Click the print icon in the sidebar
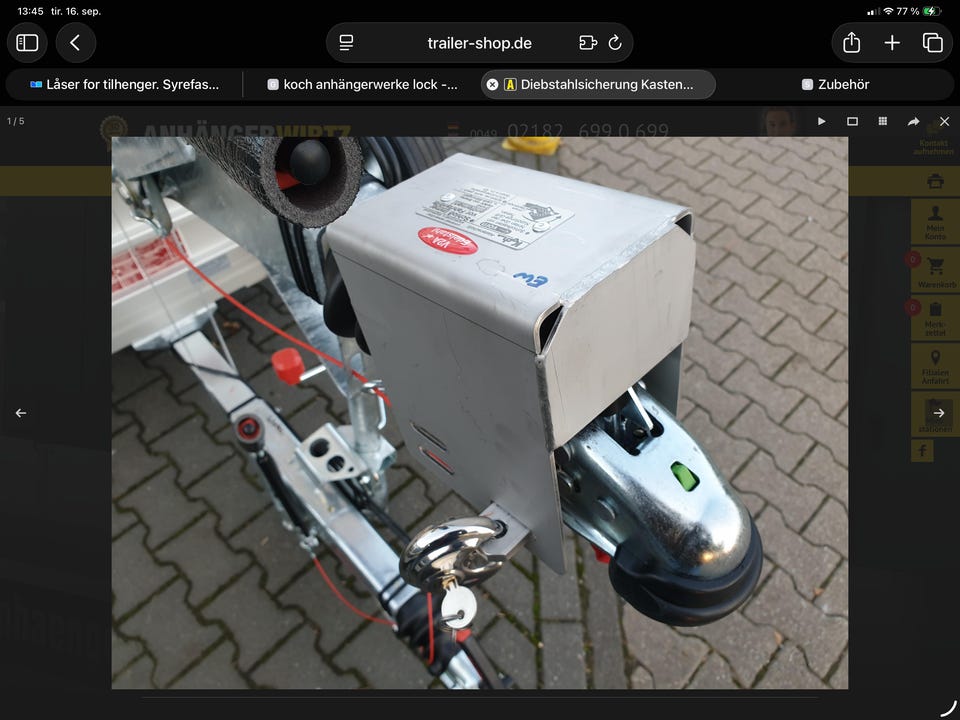 [935, 182]
